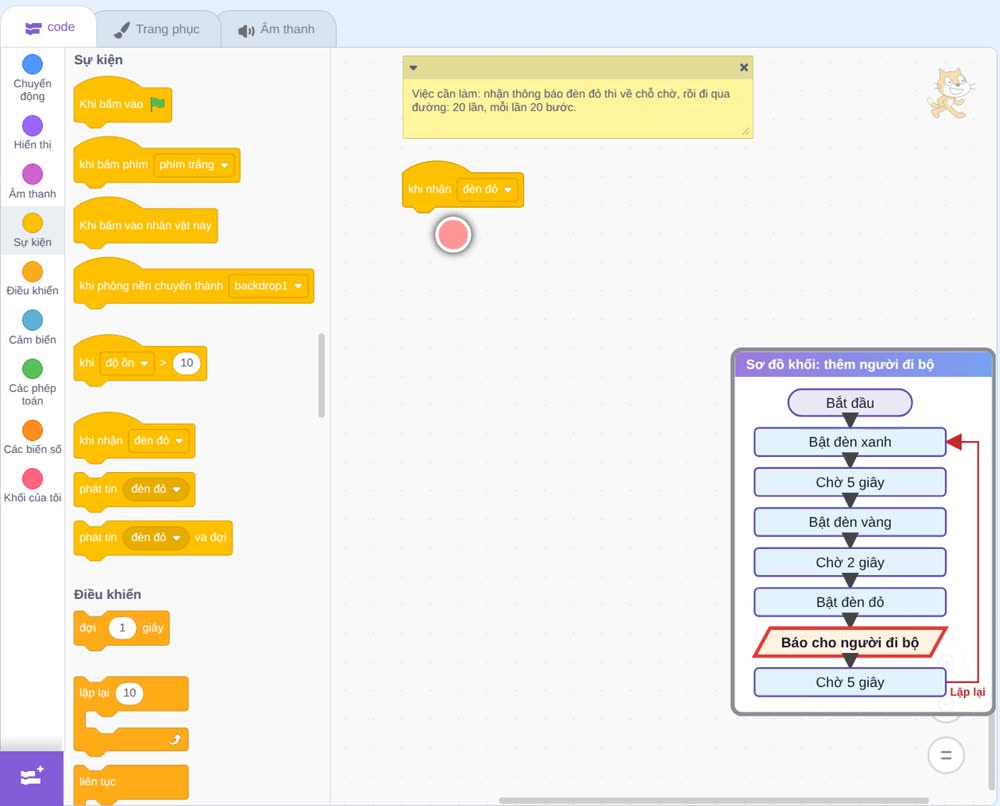1000x806 pixels.
Task: Open the độ ồn dropdown
Action: (127, 363)
